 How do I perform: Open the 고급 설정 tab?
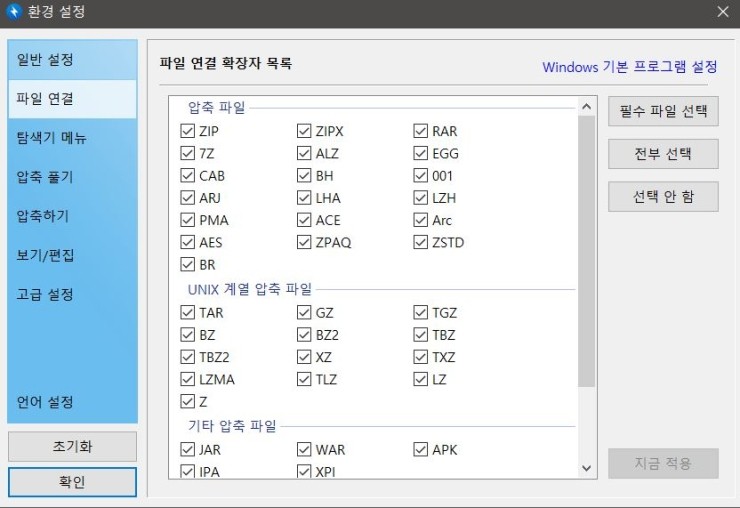(x=72, y=295)
